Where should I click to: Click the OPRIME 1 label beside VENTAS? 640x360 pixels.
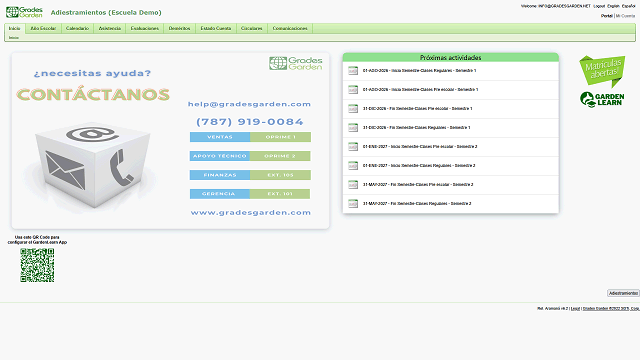(280, 137)
